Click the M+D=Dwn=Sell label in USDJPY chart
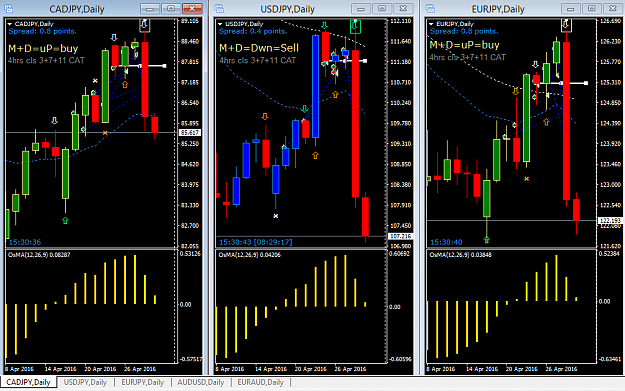 pos(259,48)
